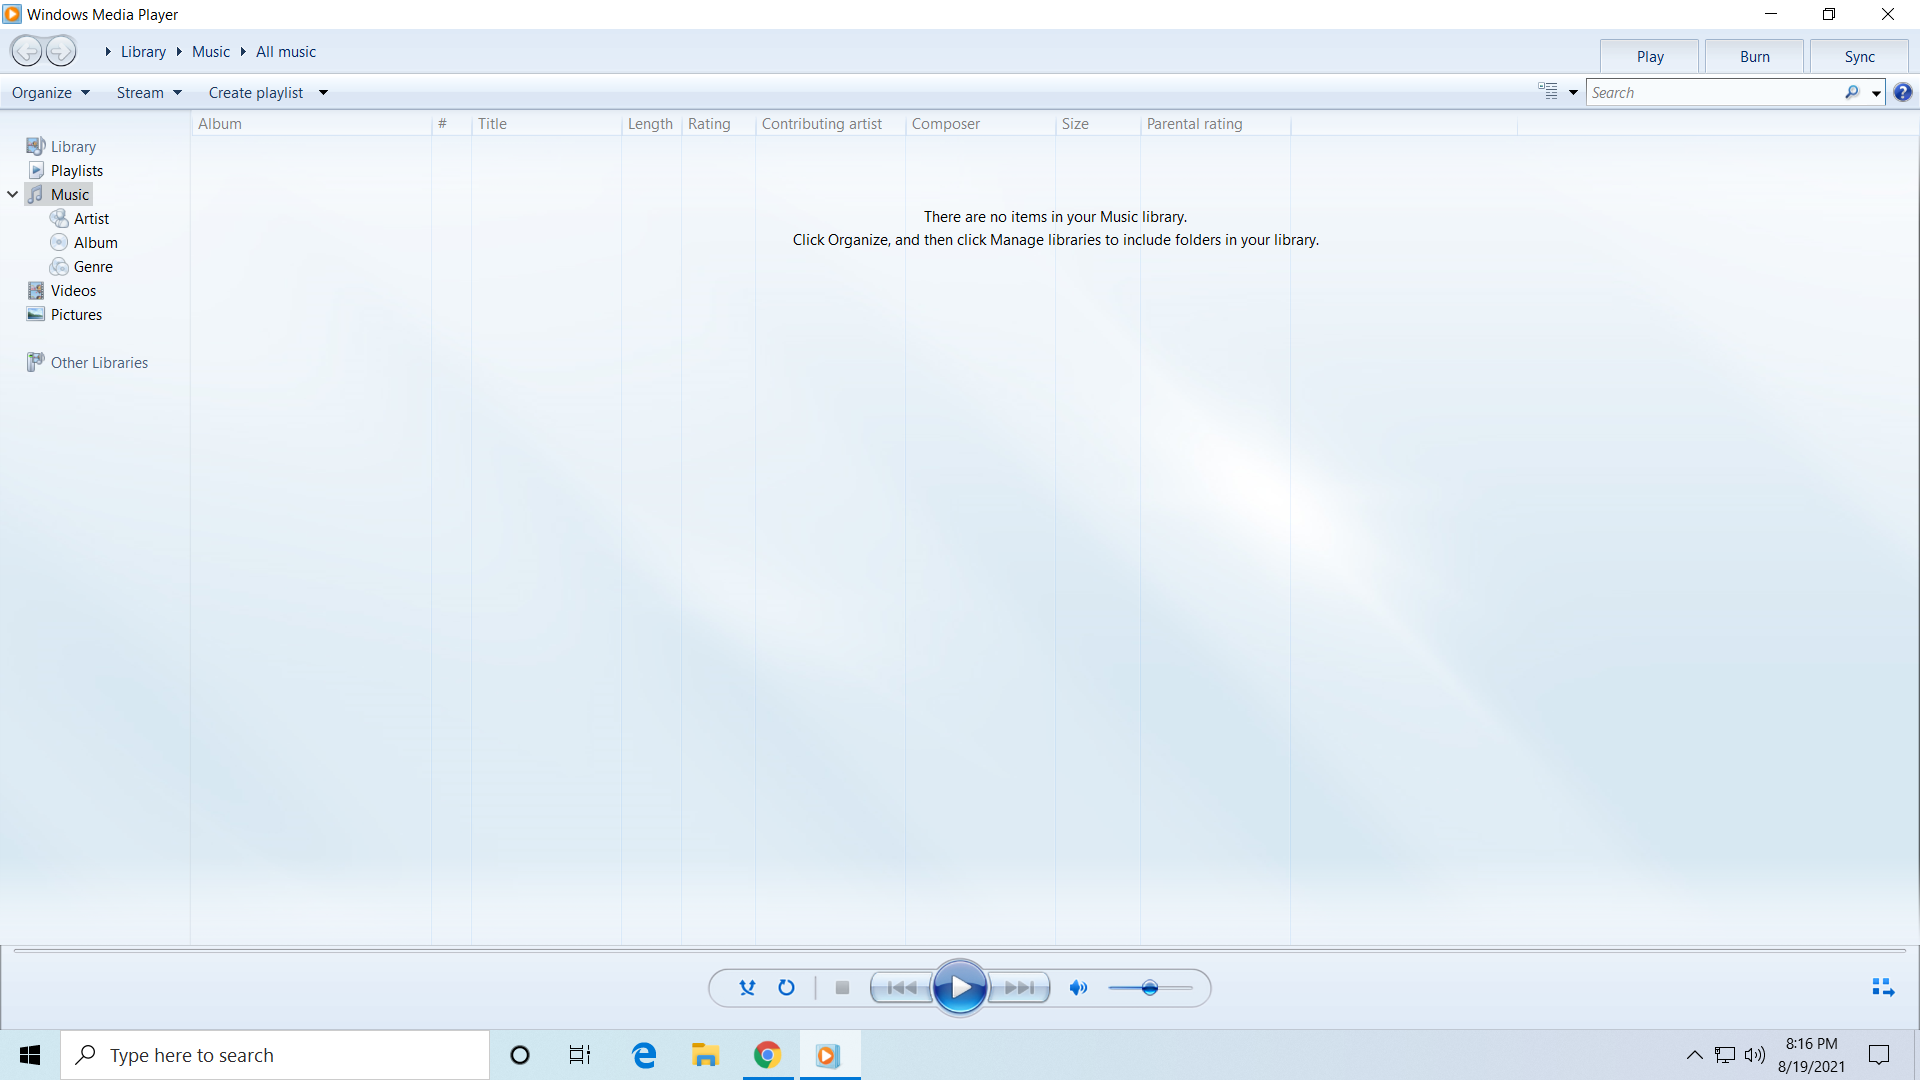Click the search magnifier icon
The width and height of the screenshot is (1920, 1080).
tap(1852, 92)
